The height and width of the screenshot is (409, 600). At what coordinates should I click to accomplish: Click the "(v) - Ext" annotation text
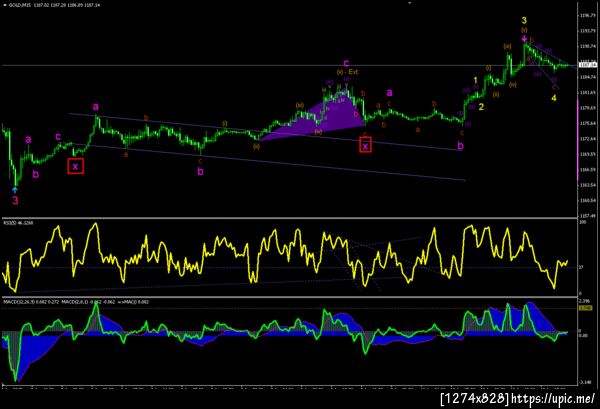(347, 72)
